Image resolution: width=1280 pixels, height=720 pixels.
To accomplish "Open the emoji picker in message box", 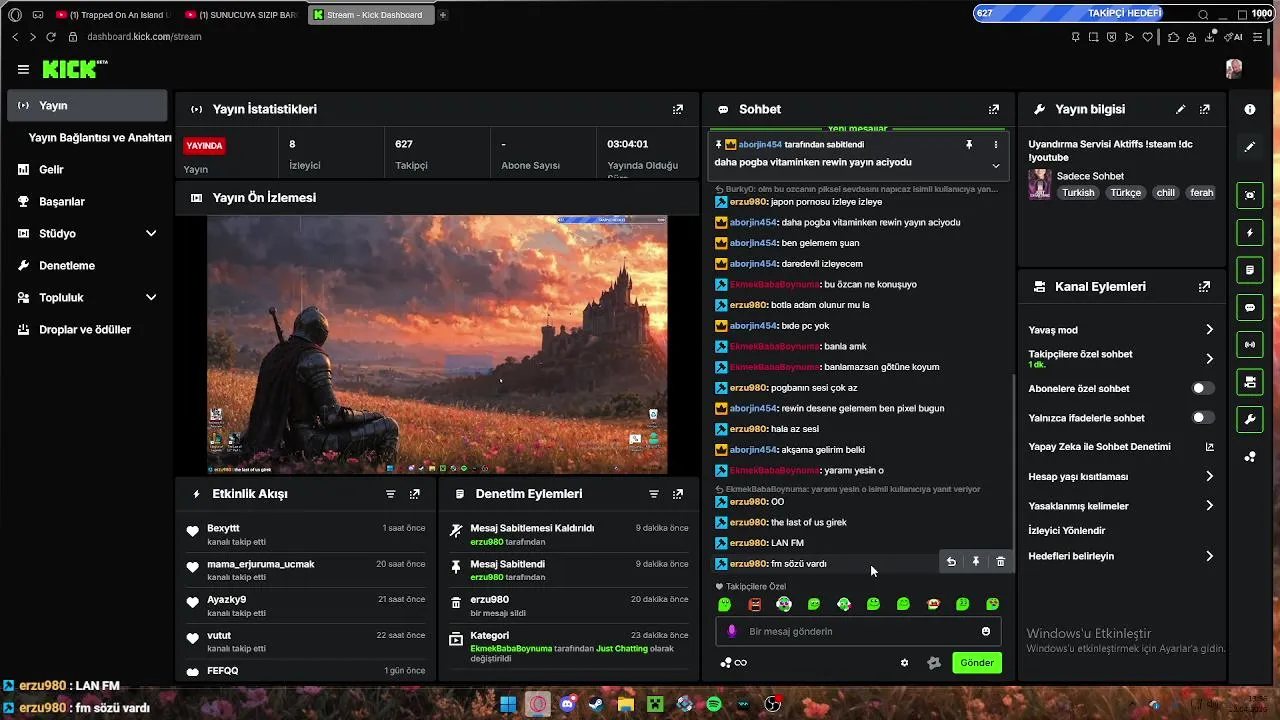I will point(986,631).
